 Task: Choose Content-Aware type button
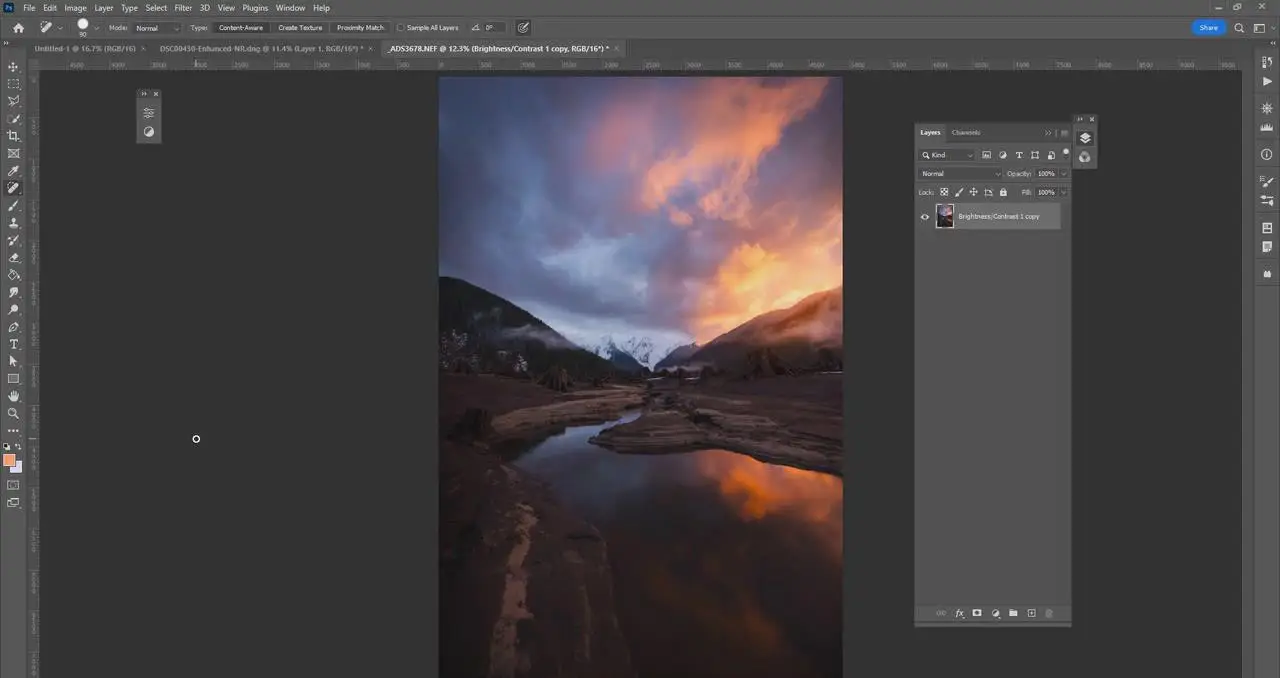241,28
